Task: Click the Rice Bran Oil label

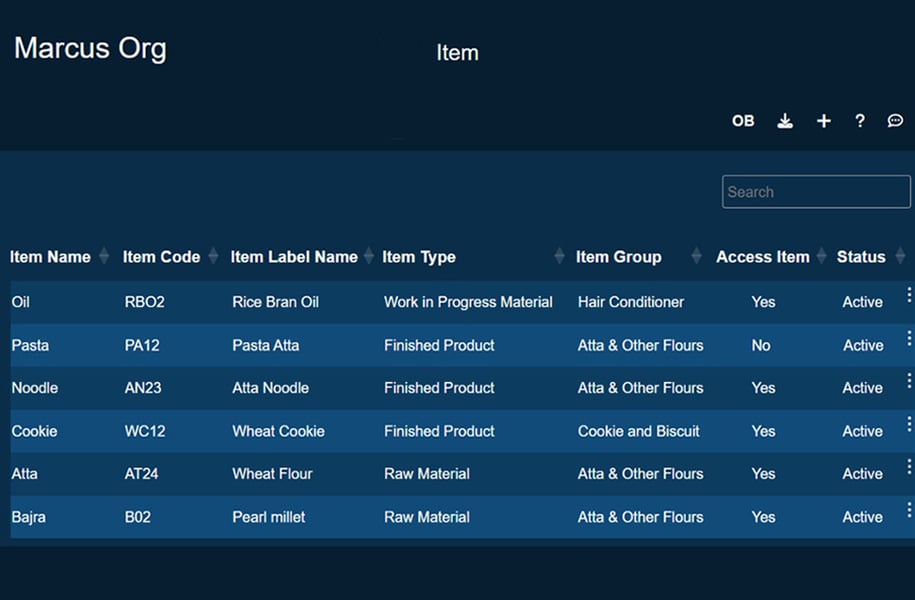Action: [x=275, y=302]
